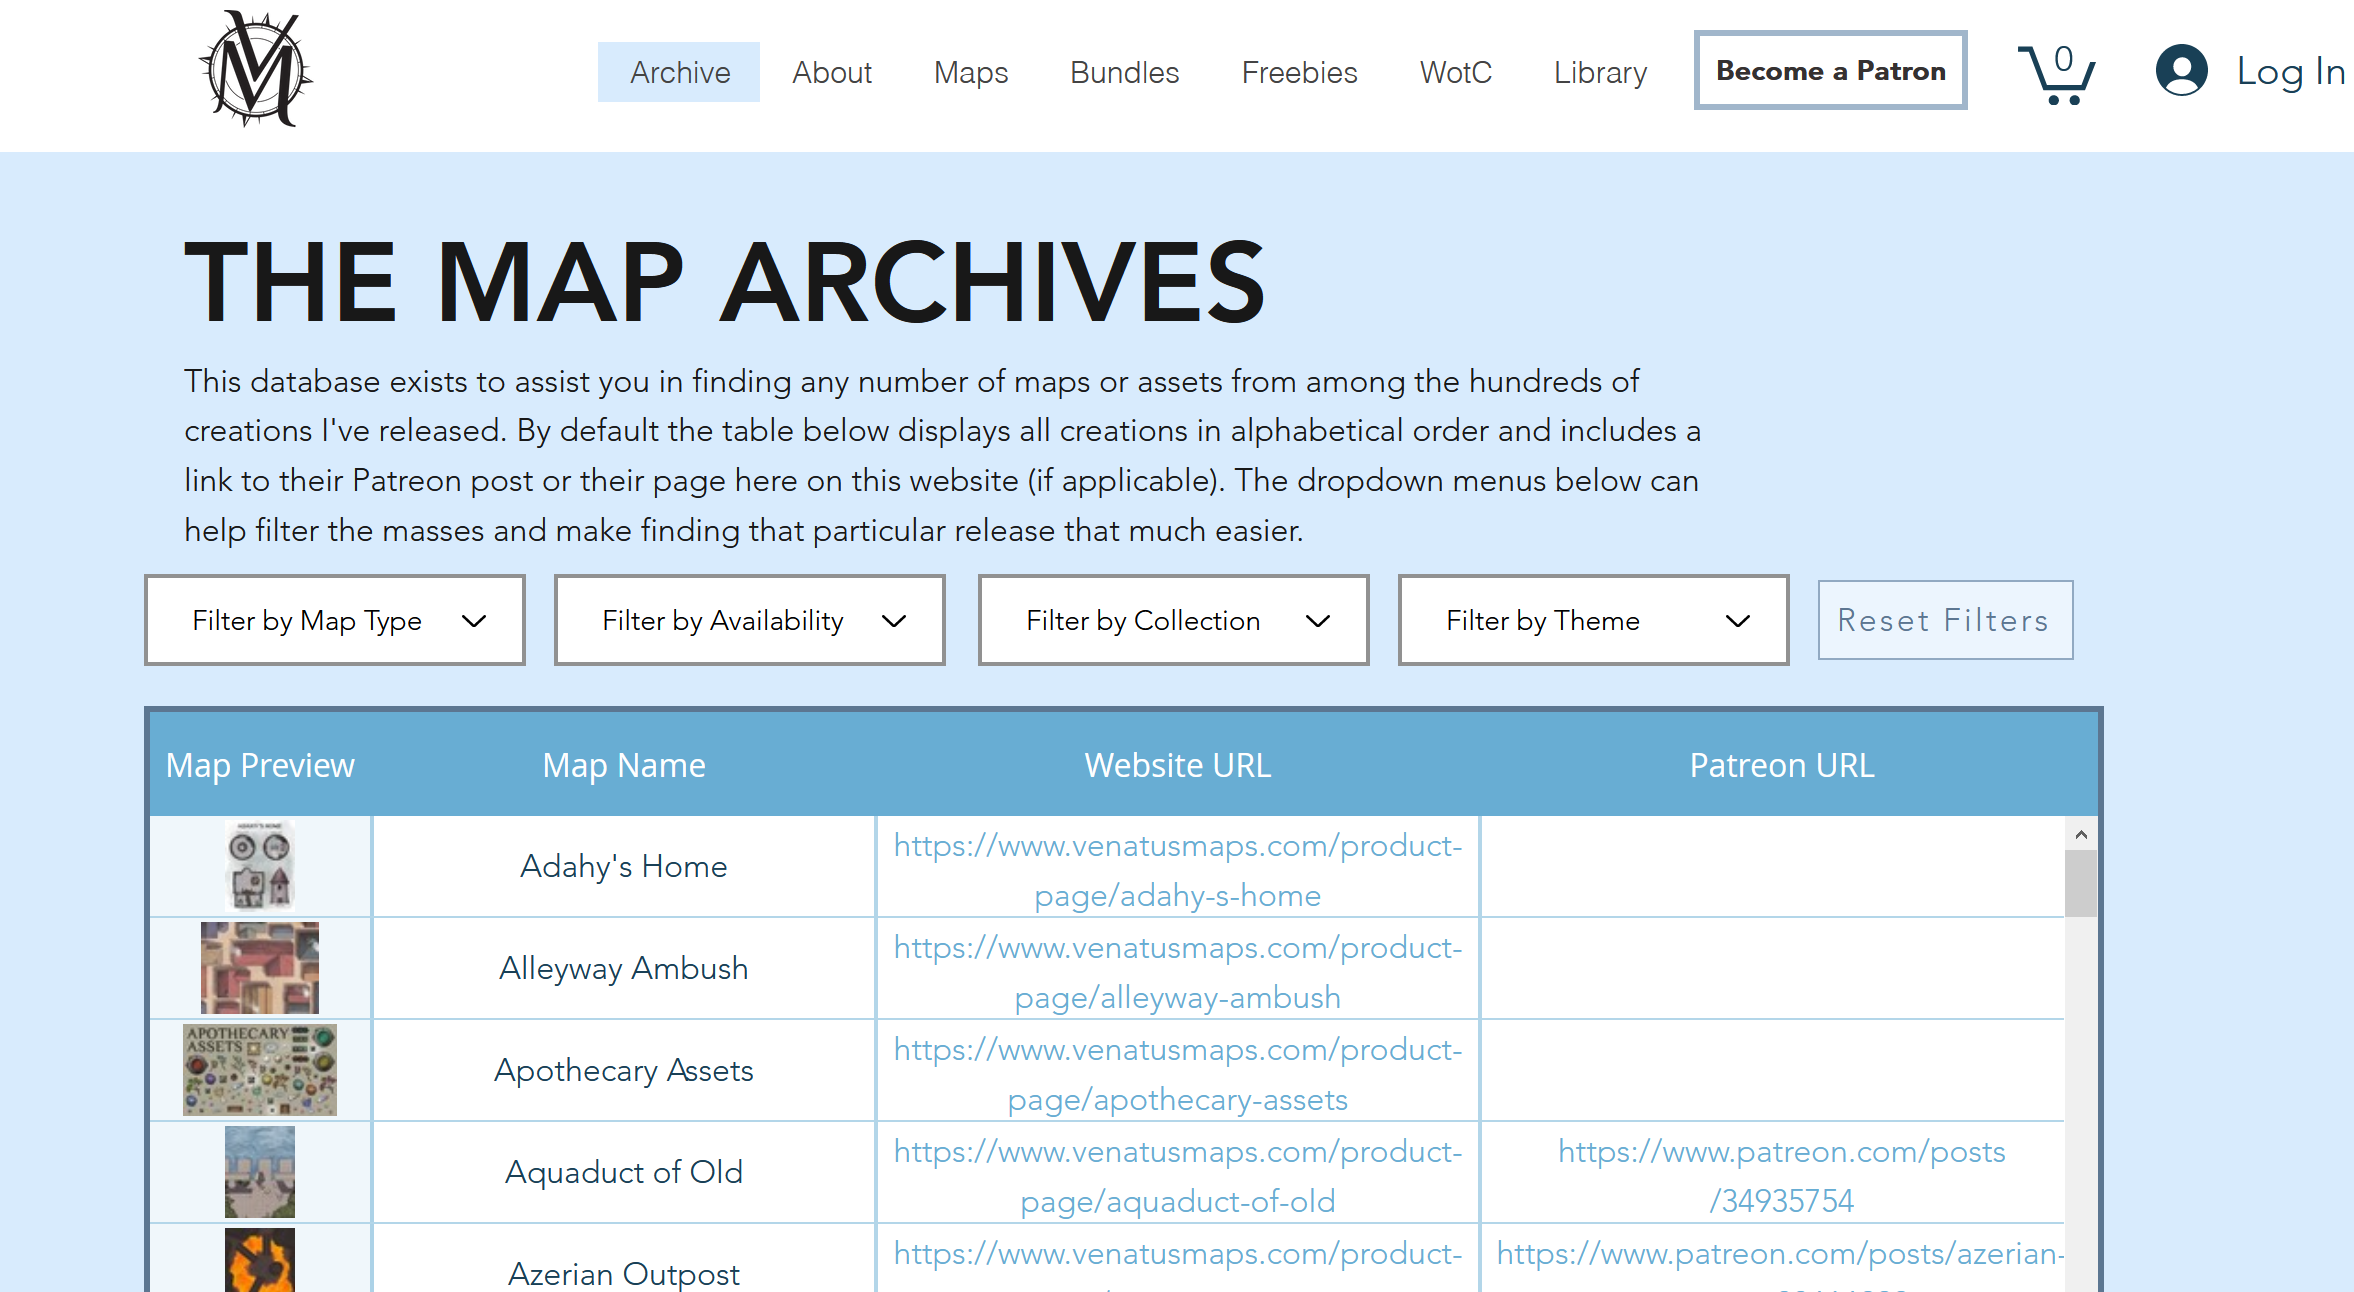Image resolution: width=2354 pixels, height=1292 pixels.
Task: Click the Venatus Maps logo
Action: [256, 69]
